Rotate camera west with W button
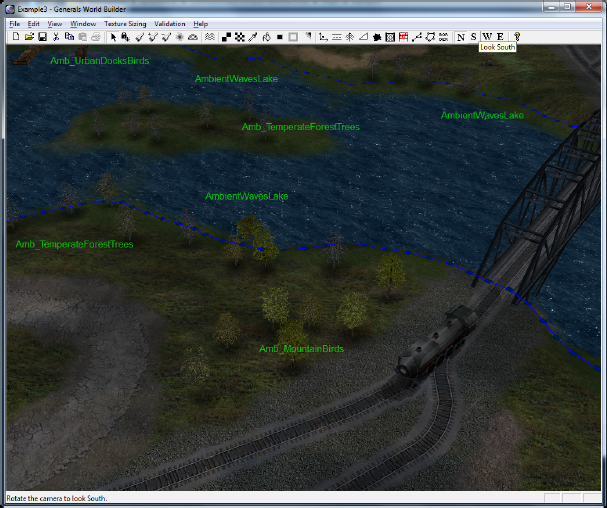This screenshot has width=607, height=508. [487, 37]
